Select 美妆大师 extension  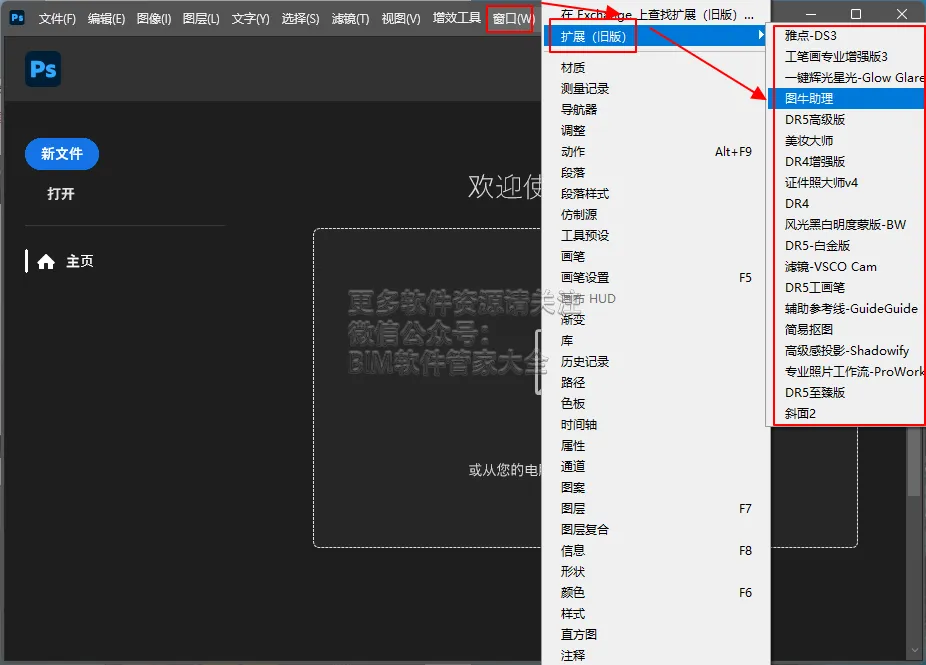click(847, 141)
